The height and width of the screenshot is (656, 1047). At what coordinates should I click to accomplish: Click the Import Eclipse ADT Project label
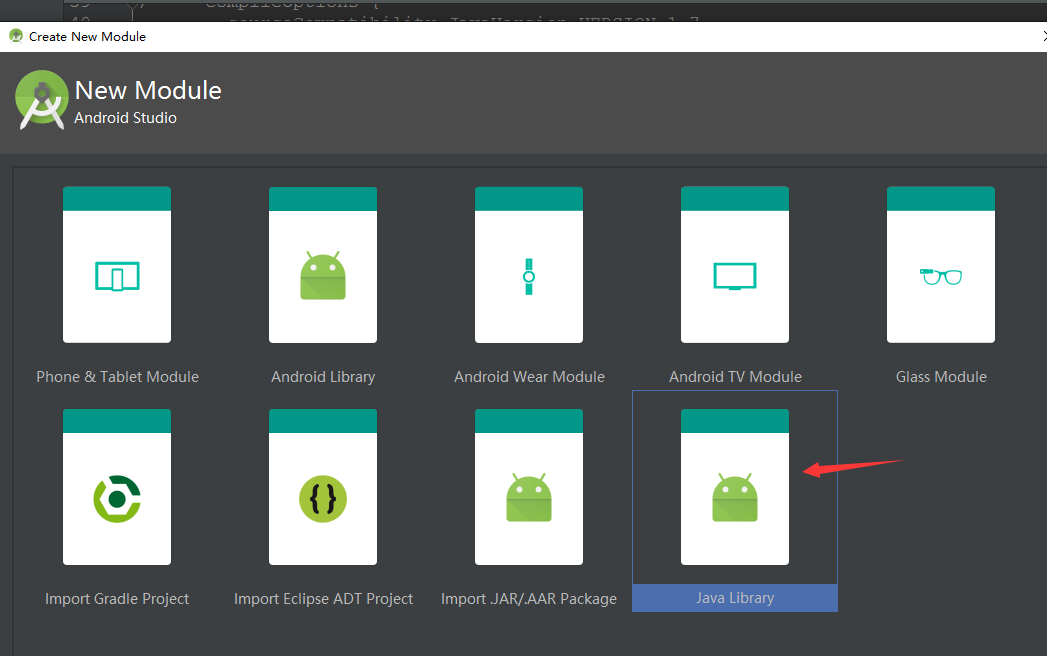(x=323, y=599)
